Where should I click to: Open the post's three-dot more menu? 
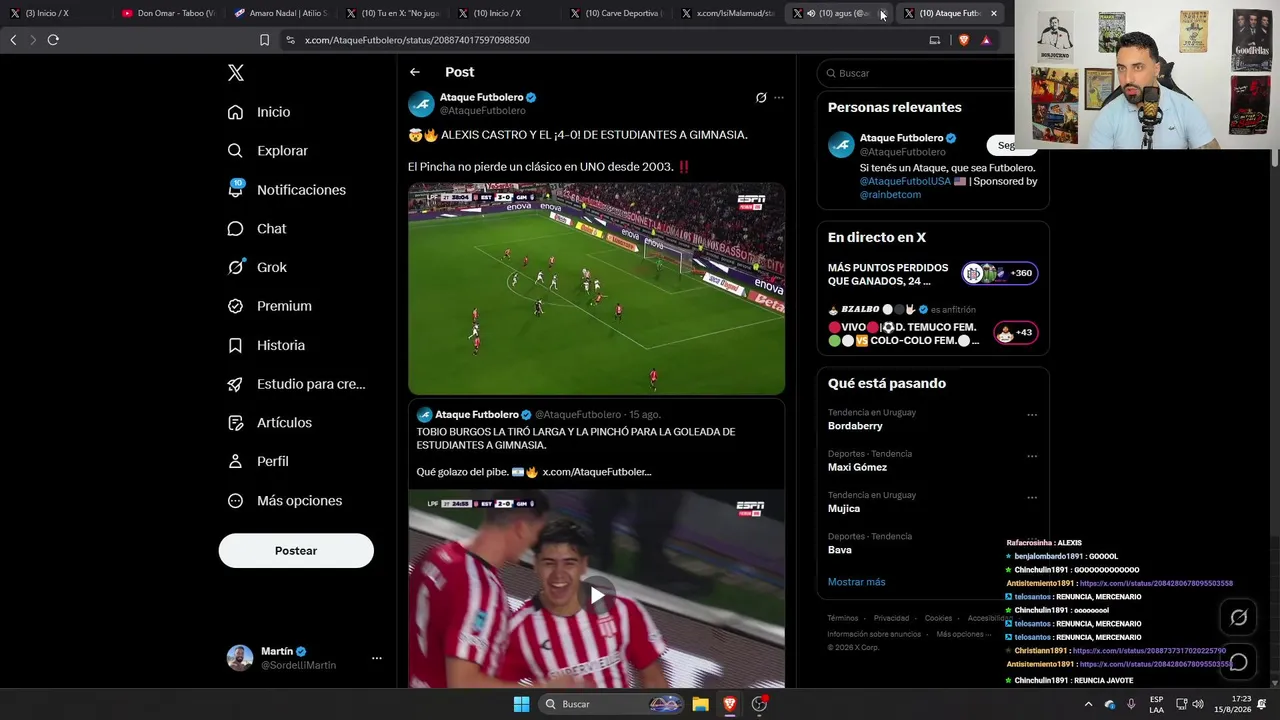pos(779,98)
